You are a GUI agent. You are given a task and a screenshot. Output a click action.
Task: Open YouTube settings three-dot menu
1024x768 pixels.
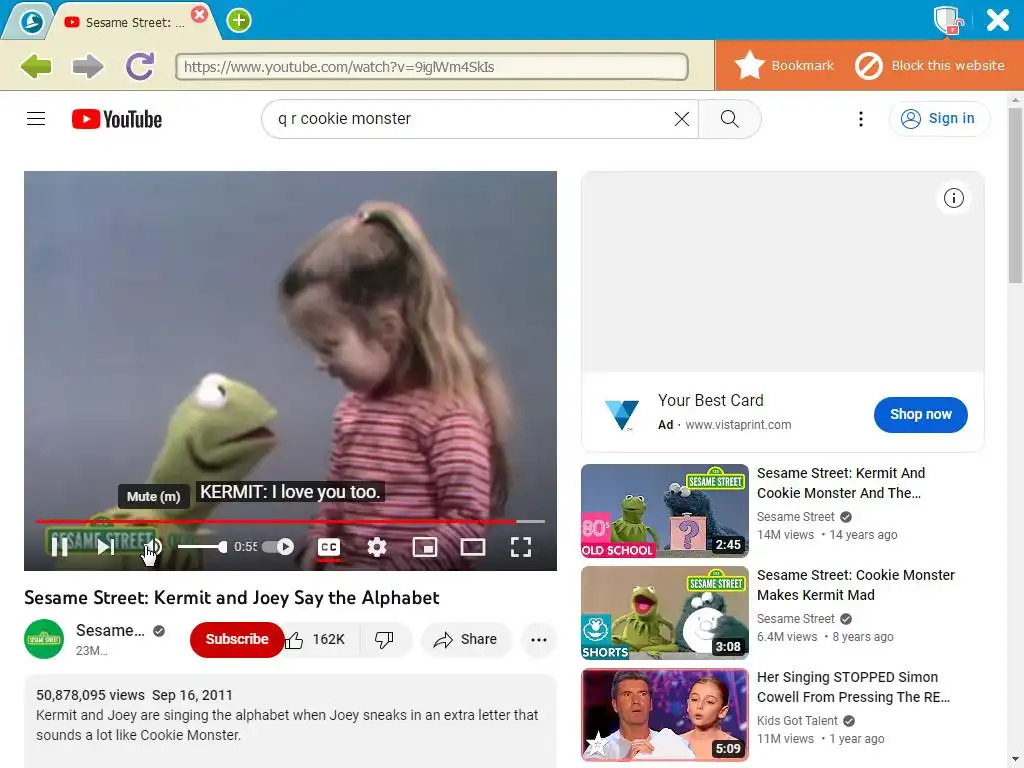[861, 119]
